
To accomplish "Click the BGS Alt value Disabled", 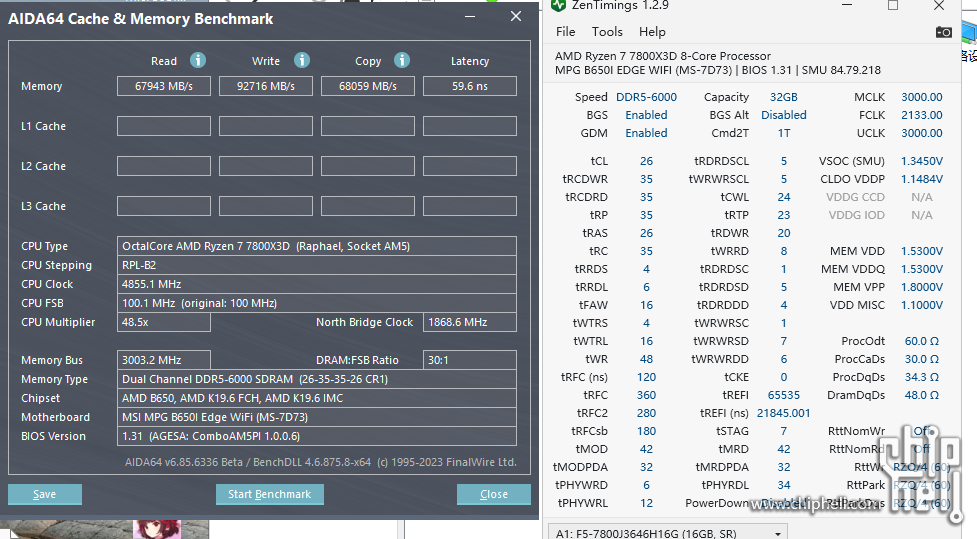I will pyautogui.click(x=784, y=115).
